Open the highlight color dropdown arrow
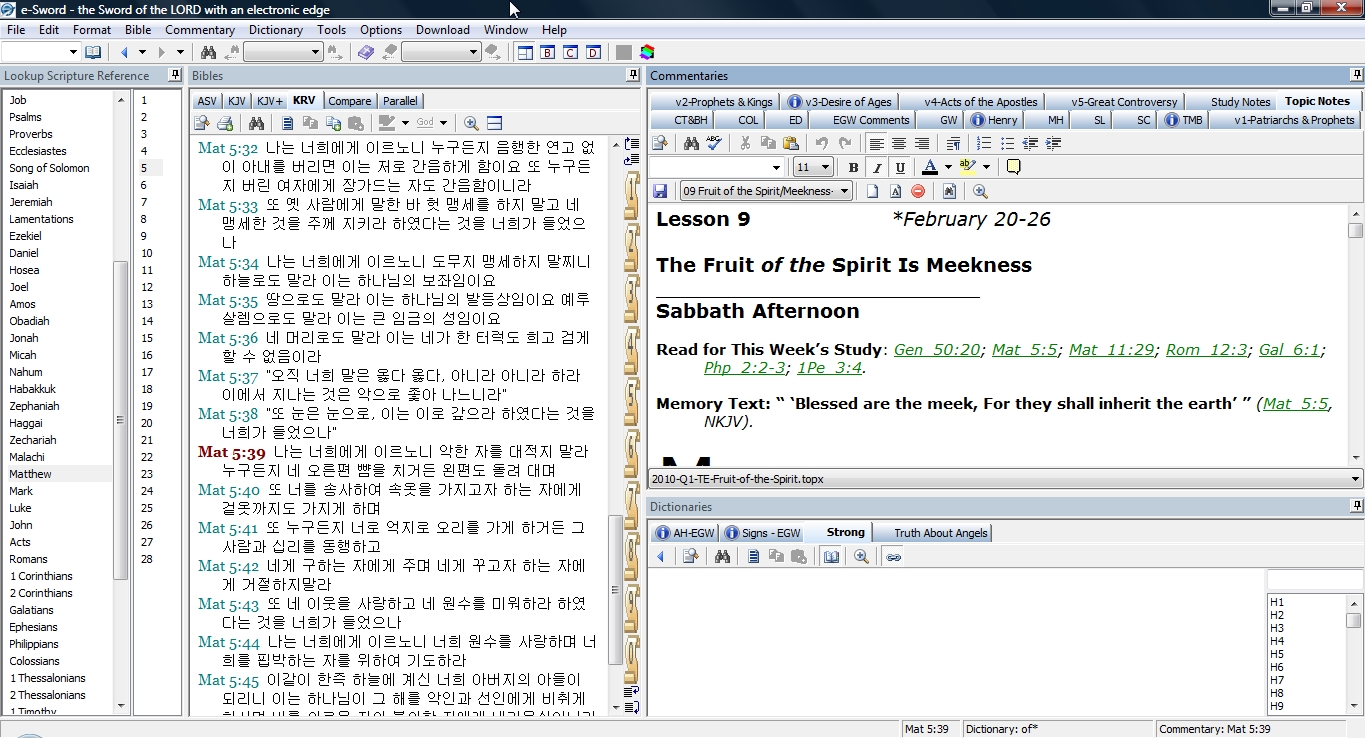 986,167
